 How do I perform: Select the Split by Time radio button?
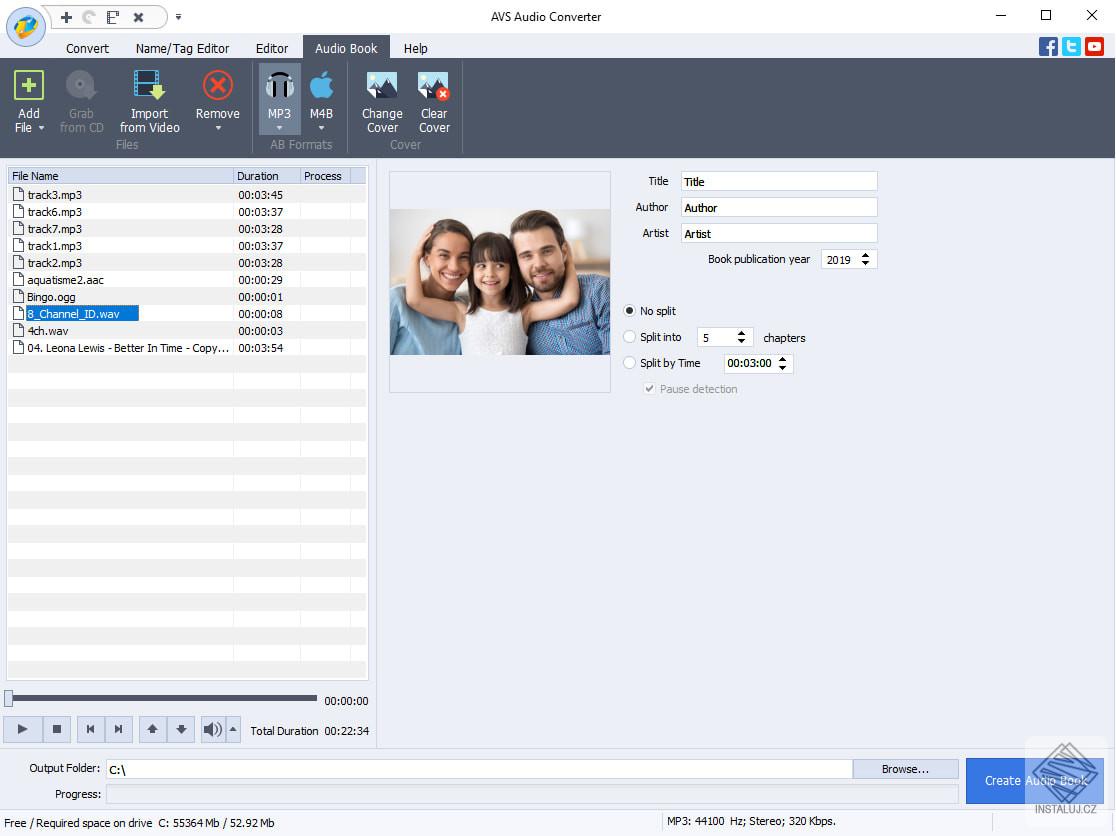click(x=630, y=363)
